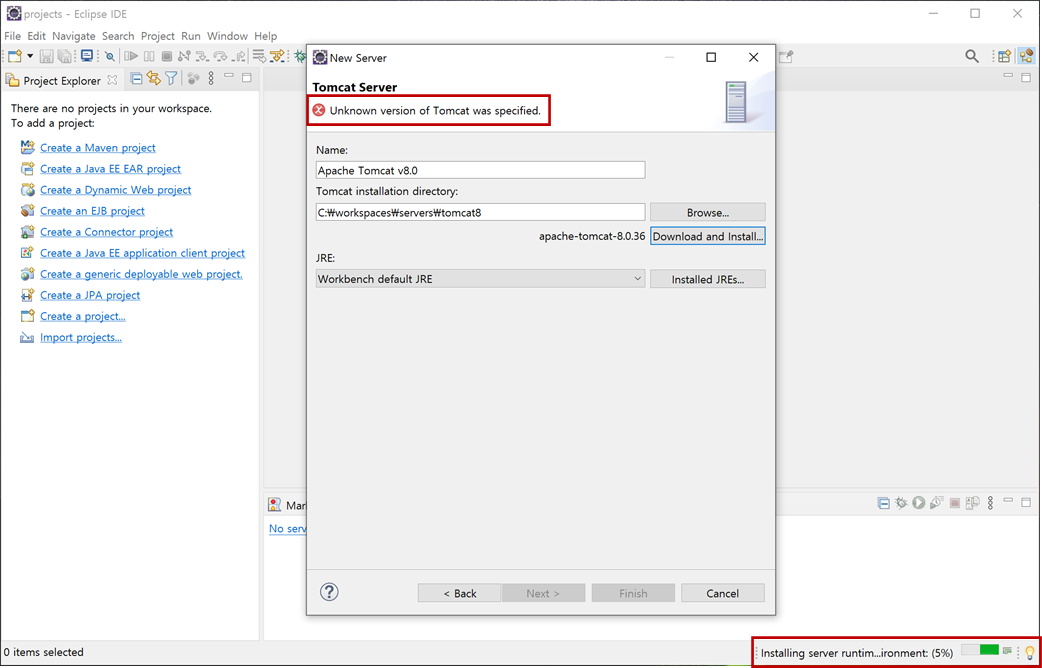Viewport: 1042px width, 668px height.
Task: Click Create a Dynamic Web project link
Action: point(116,190)
